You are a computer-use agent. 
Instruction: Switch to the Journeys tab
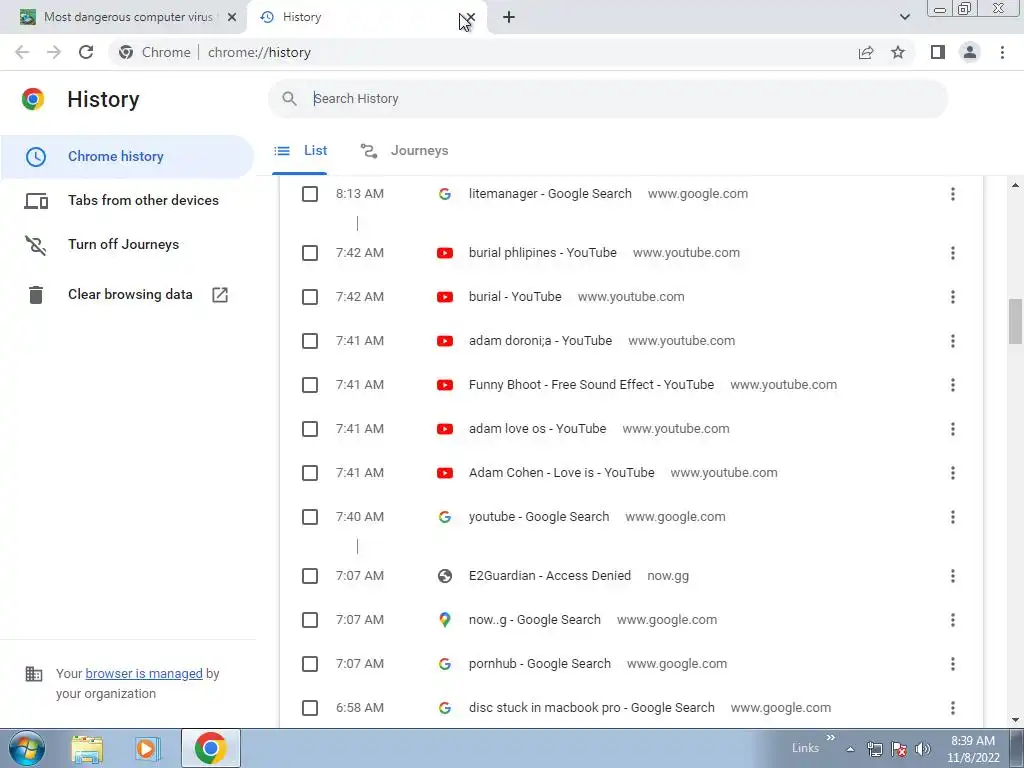point(404,151)
